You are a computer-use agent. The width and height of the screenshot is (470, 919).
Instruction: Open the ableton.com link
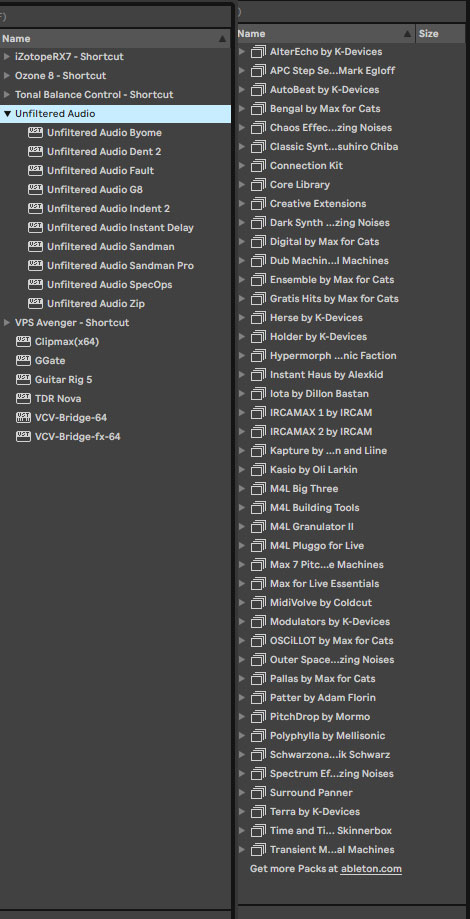(371, 869)
